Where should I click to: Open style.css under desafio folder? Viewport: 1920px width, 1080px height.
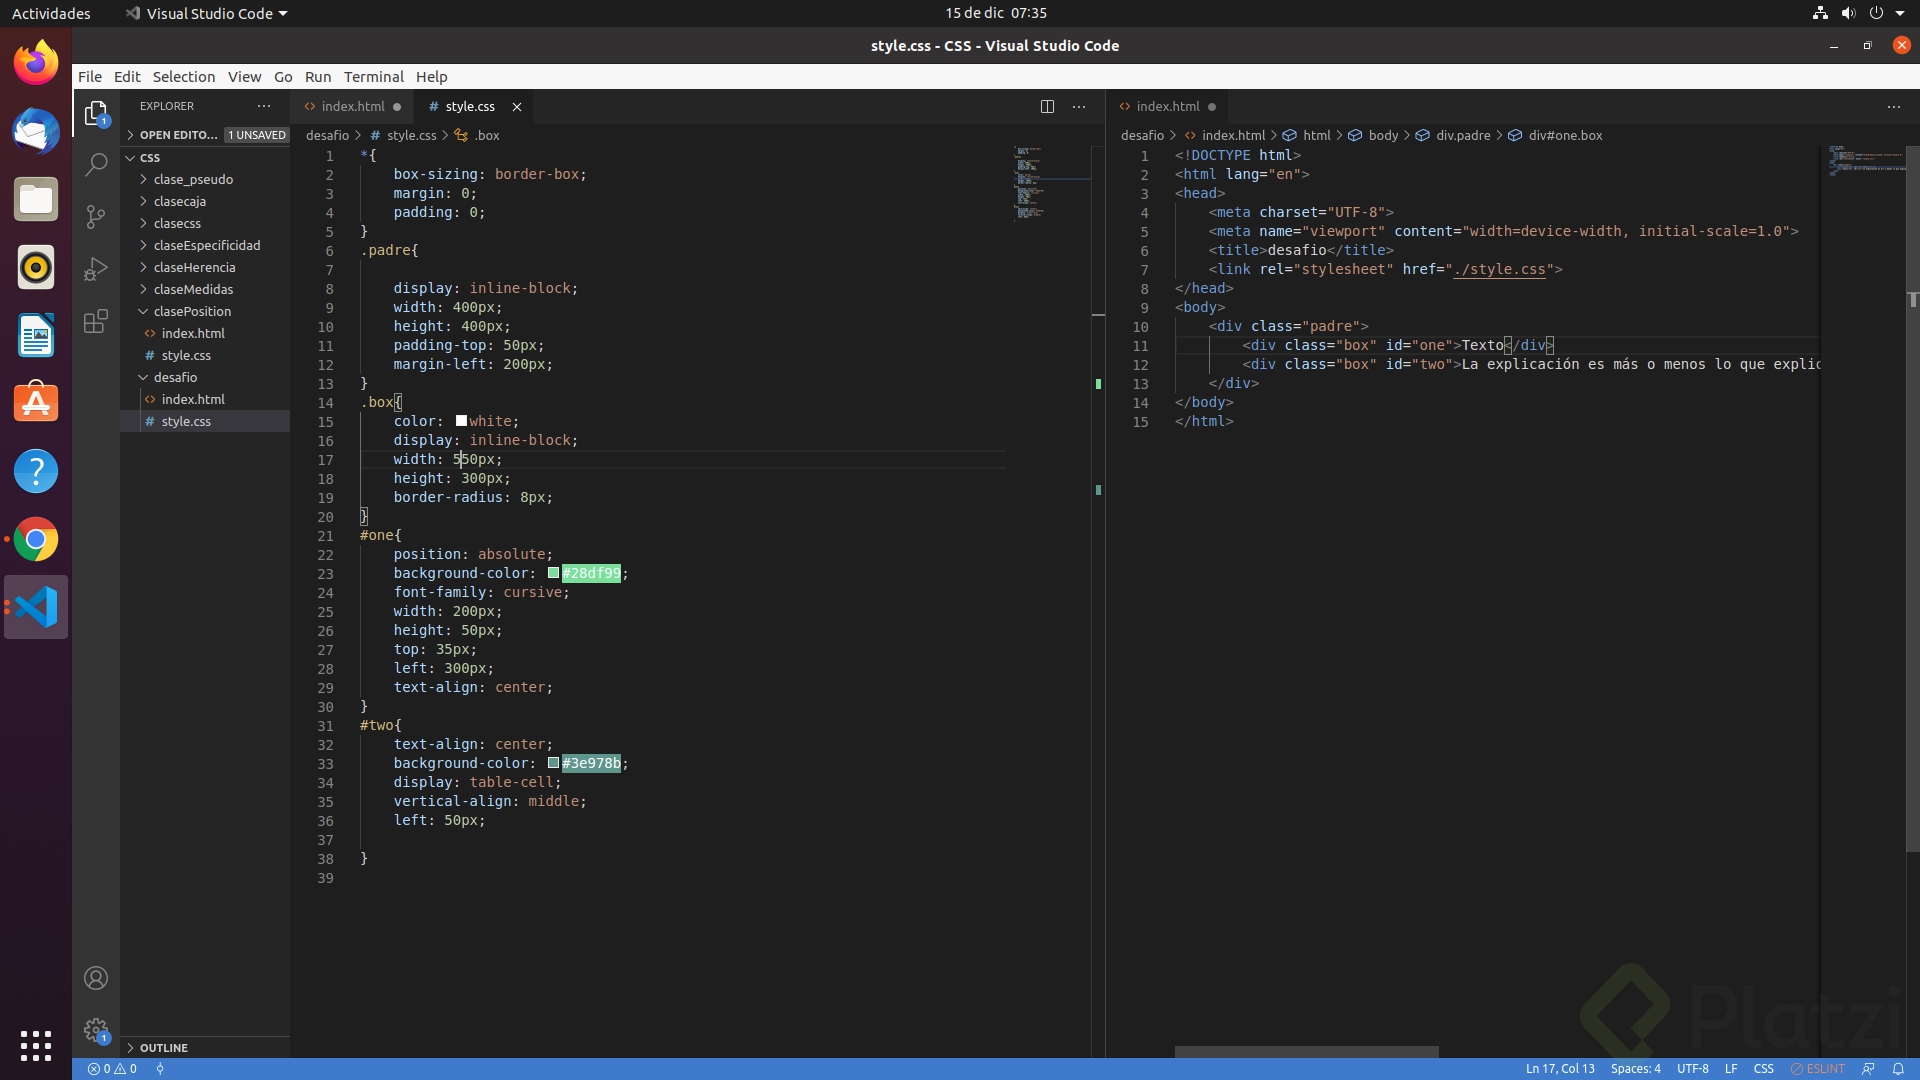pyautogui.click(x=205, y=421)
